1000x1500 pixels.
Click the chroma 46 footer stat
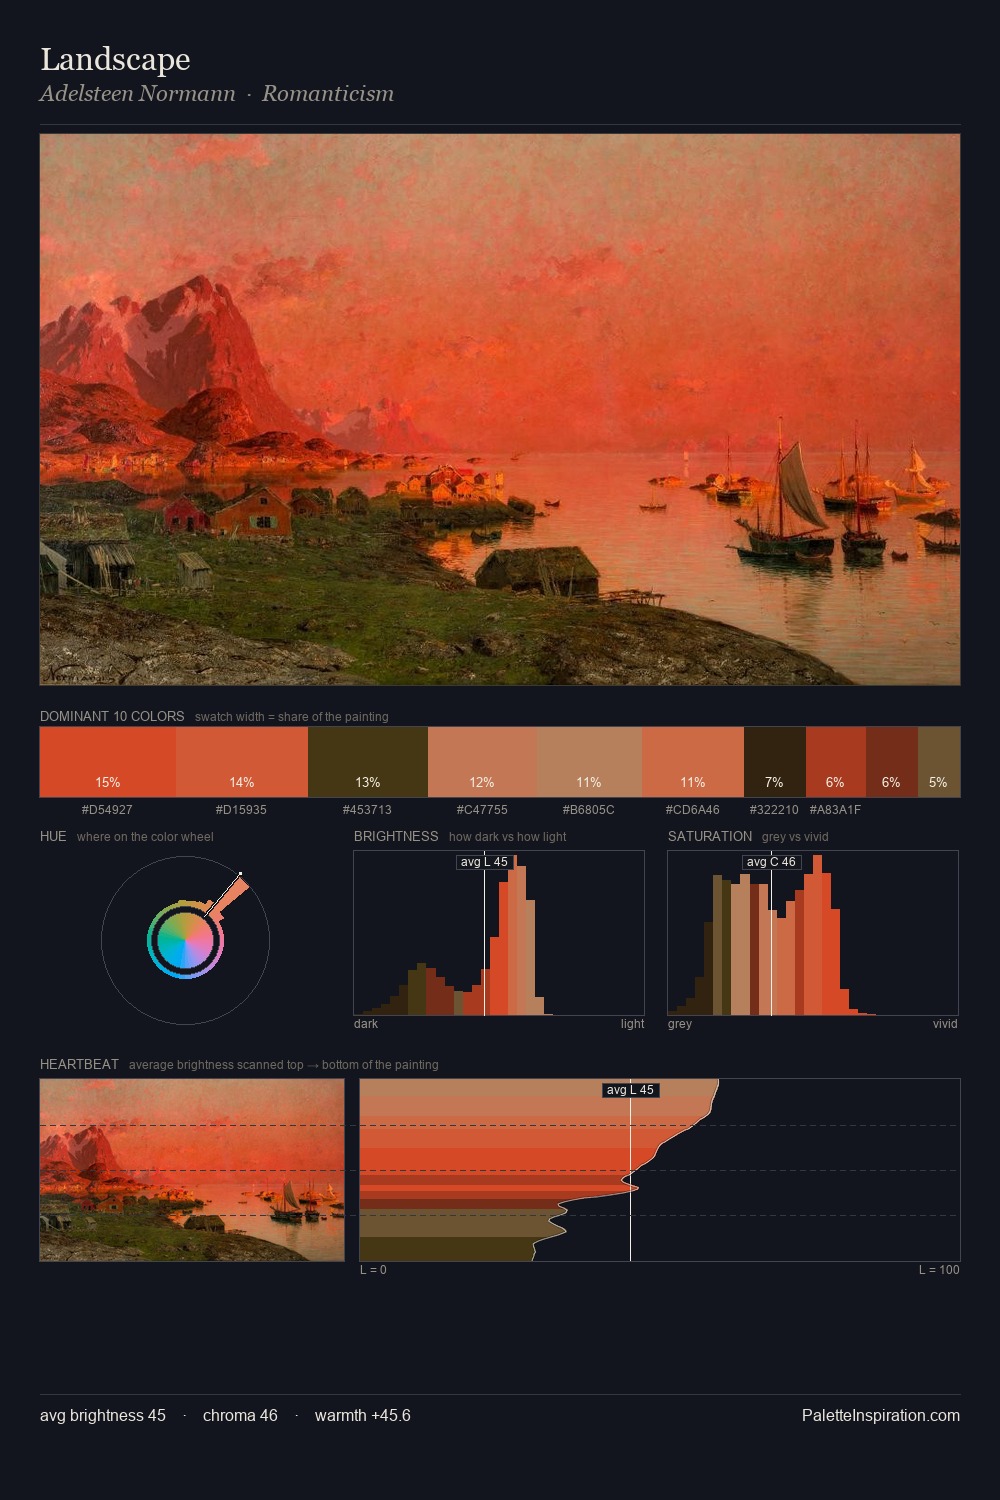point(240,1415)
